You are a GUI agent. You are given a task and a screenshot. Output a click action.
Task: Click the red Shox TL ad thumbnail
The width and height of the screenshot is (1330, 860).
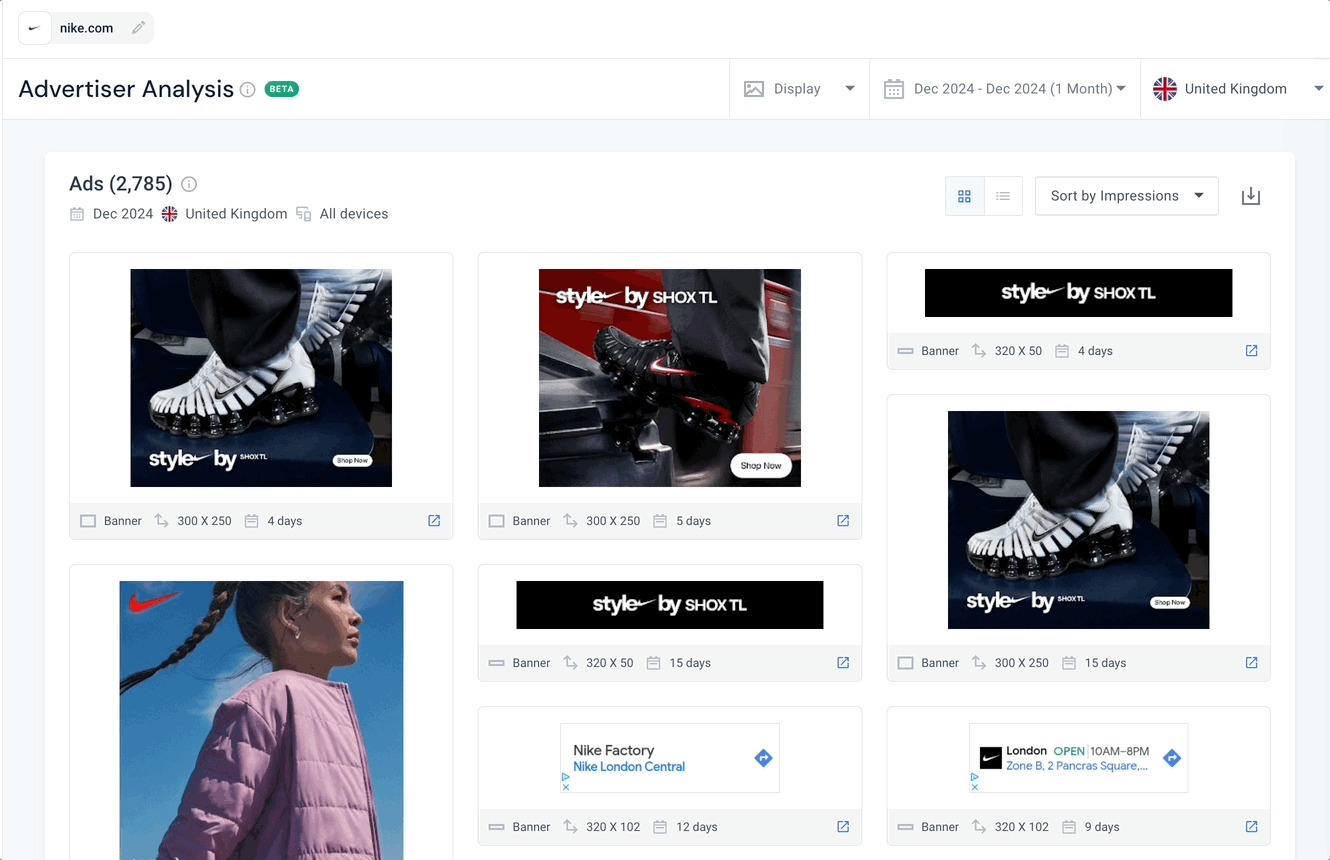pos(670,378)
